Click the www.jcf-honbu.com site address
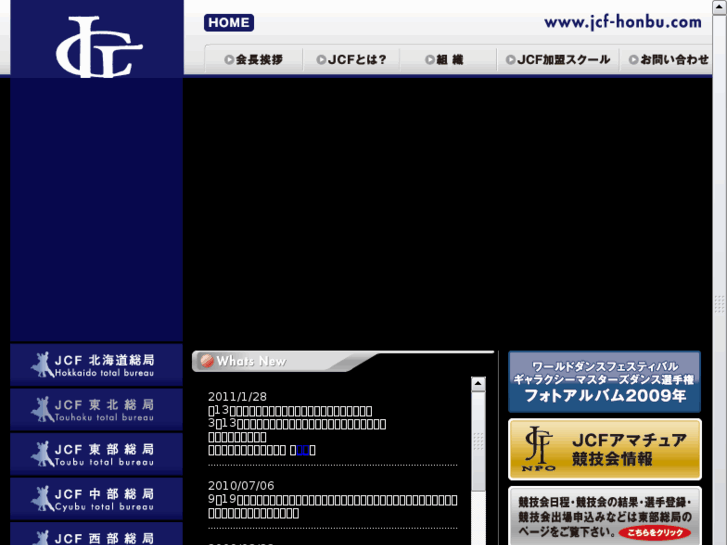Image resolution: width=727 pixels, height=545 pixels. pyautogui.click(x=623, y=22)
